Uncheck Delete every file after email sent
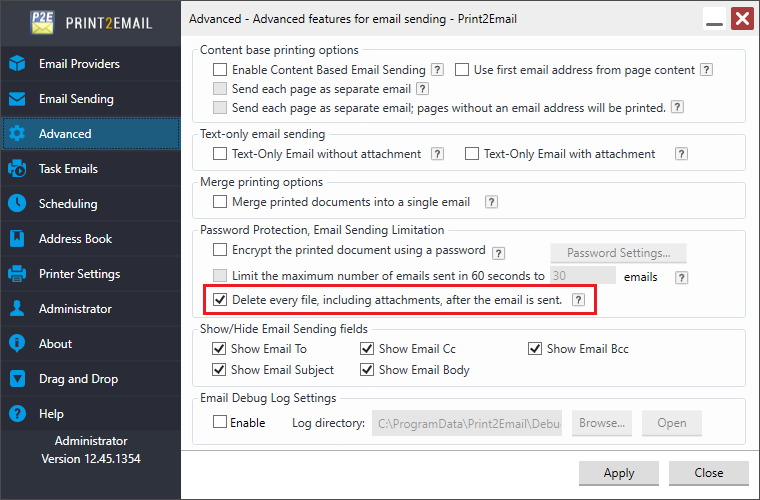 220,300
